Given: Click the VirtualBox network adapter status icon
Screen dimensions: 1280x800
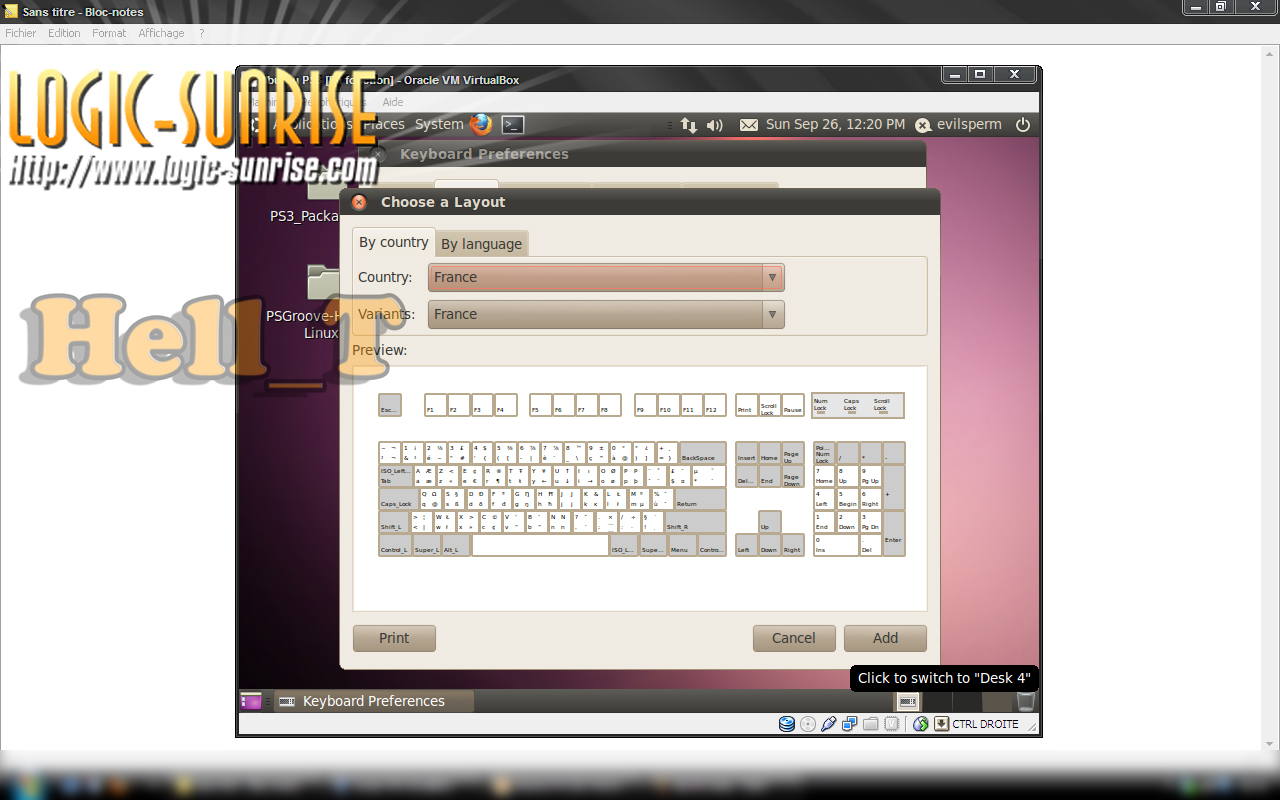Looking at the screenshot, I should point(849,724).
